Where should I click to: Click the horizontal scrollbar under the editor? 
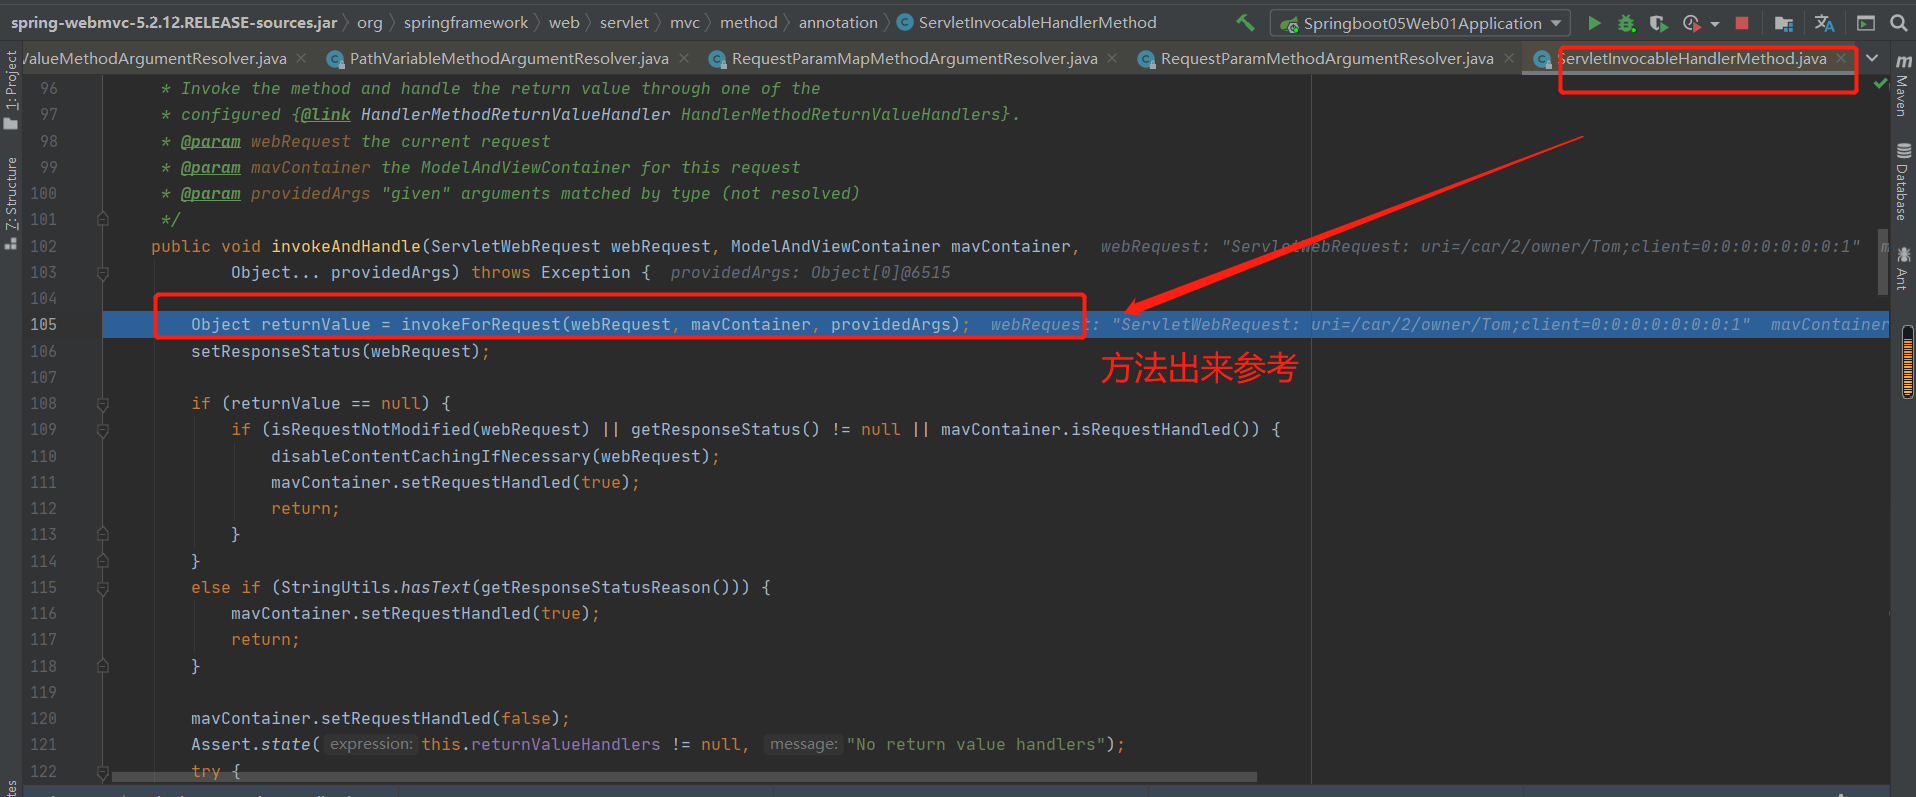point(684,776)
